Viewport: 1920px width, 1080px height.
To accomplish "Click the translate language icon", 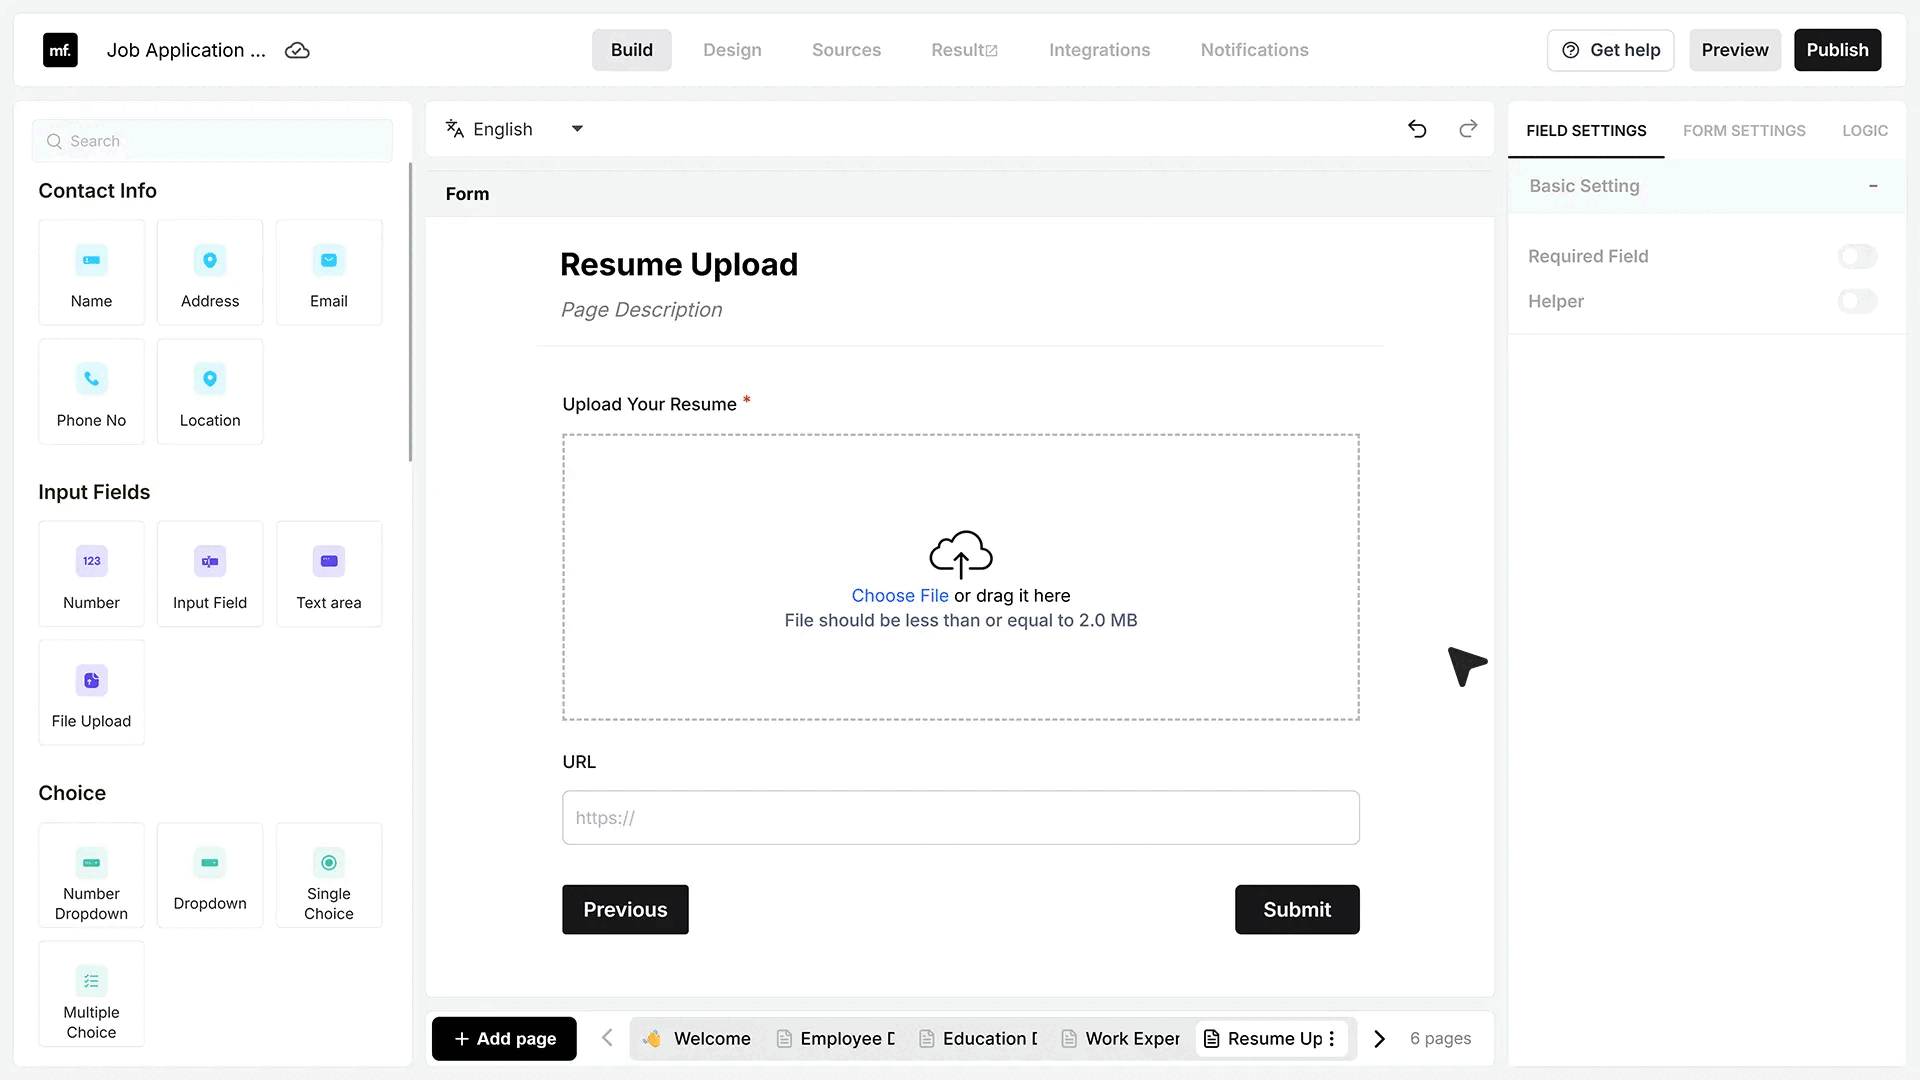I will pyautogui.click(x=455, y=129).
